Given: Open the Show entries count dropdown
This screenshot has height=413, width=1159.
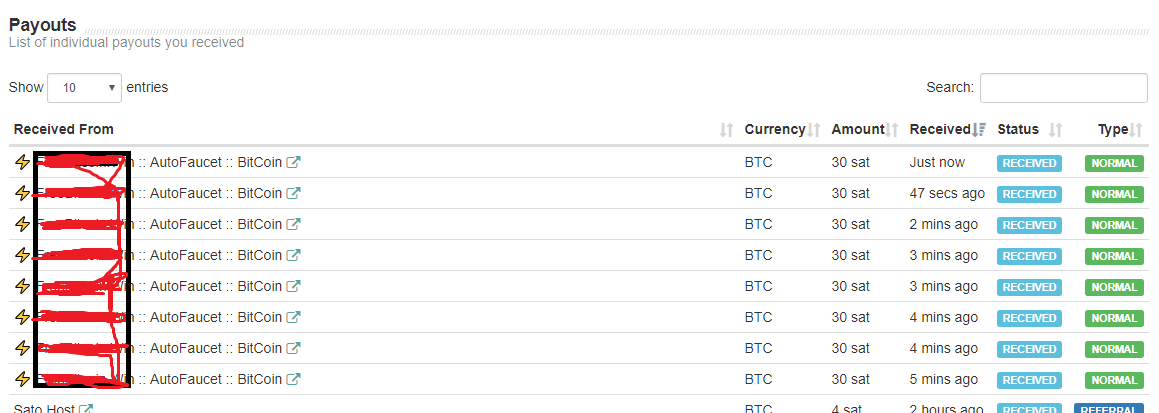Looking at the screenshot, I should pos(84,88).
